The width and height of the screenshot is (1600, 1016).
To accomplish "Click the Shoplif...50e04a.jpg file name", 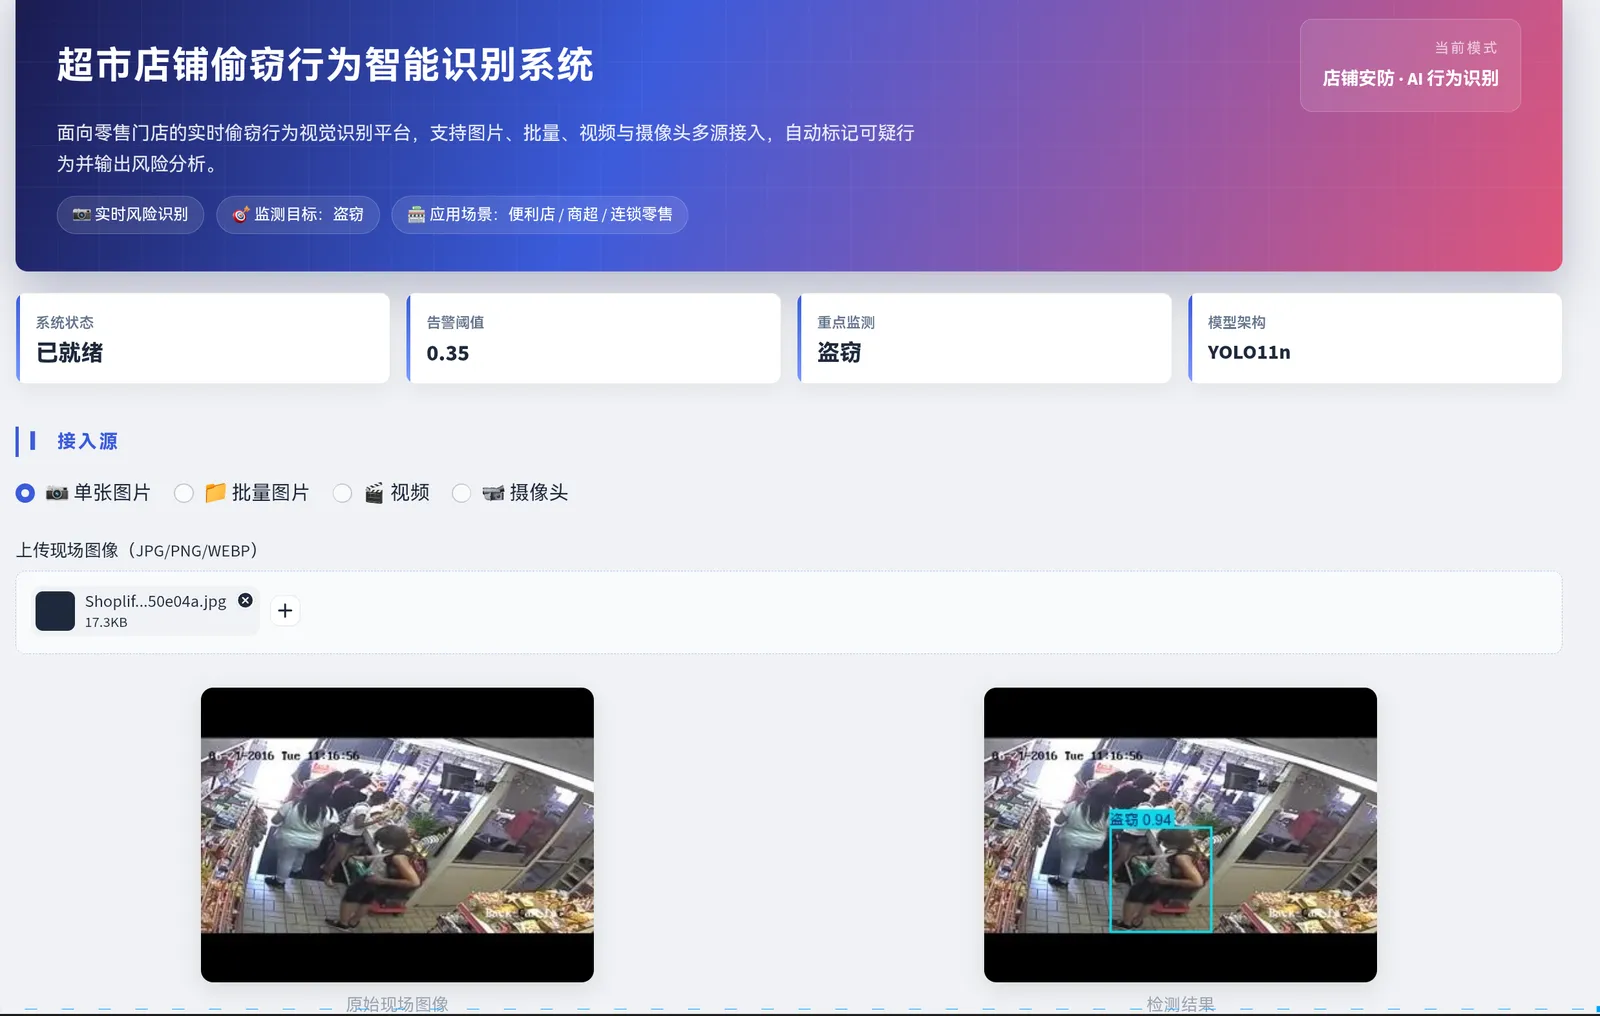I will pos(155,601).
